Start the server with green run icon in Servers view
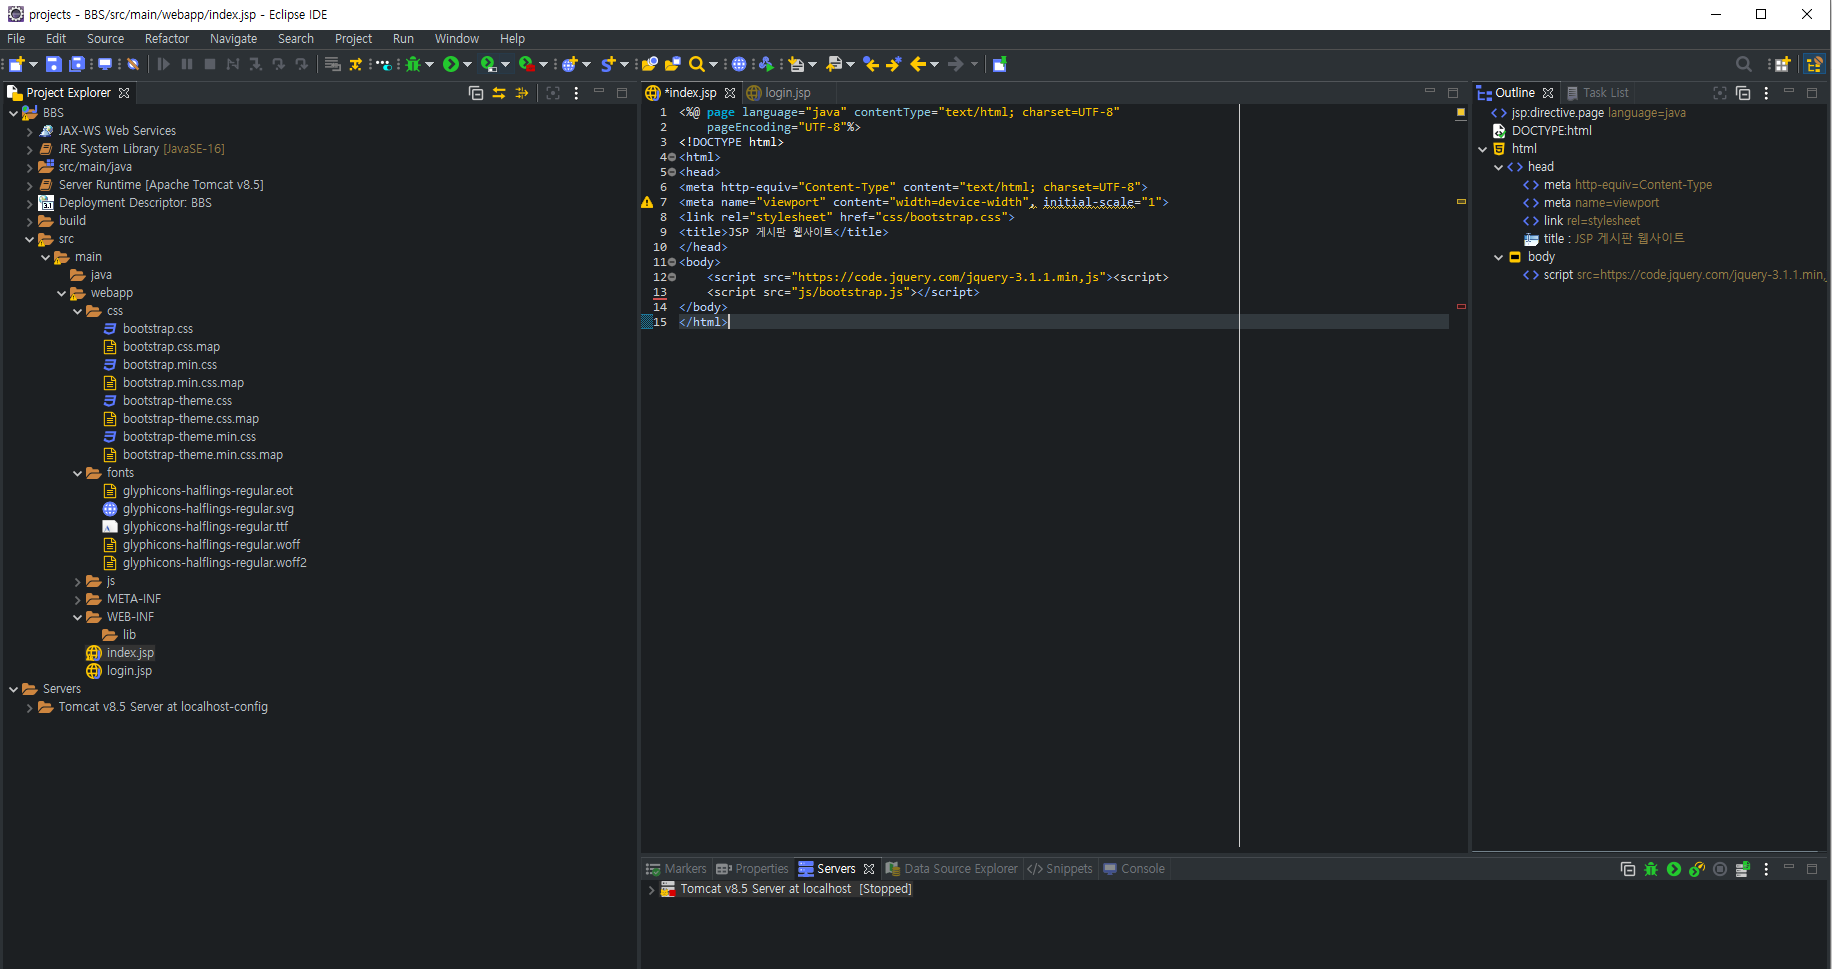 [1674, 869]
